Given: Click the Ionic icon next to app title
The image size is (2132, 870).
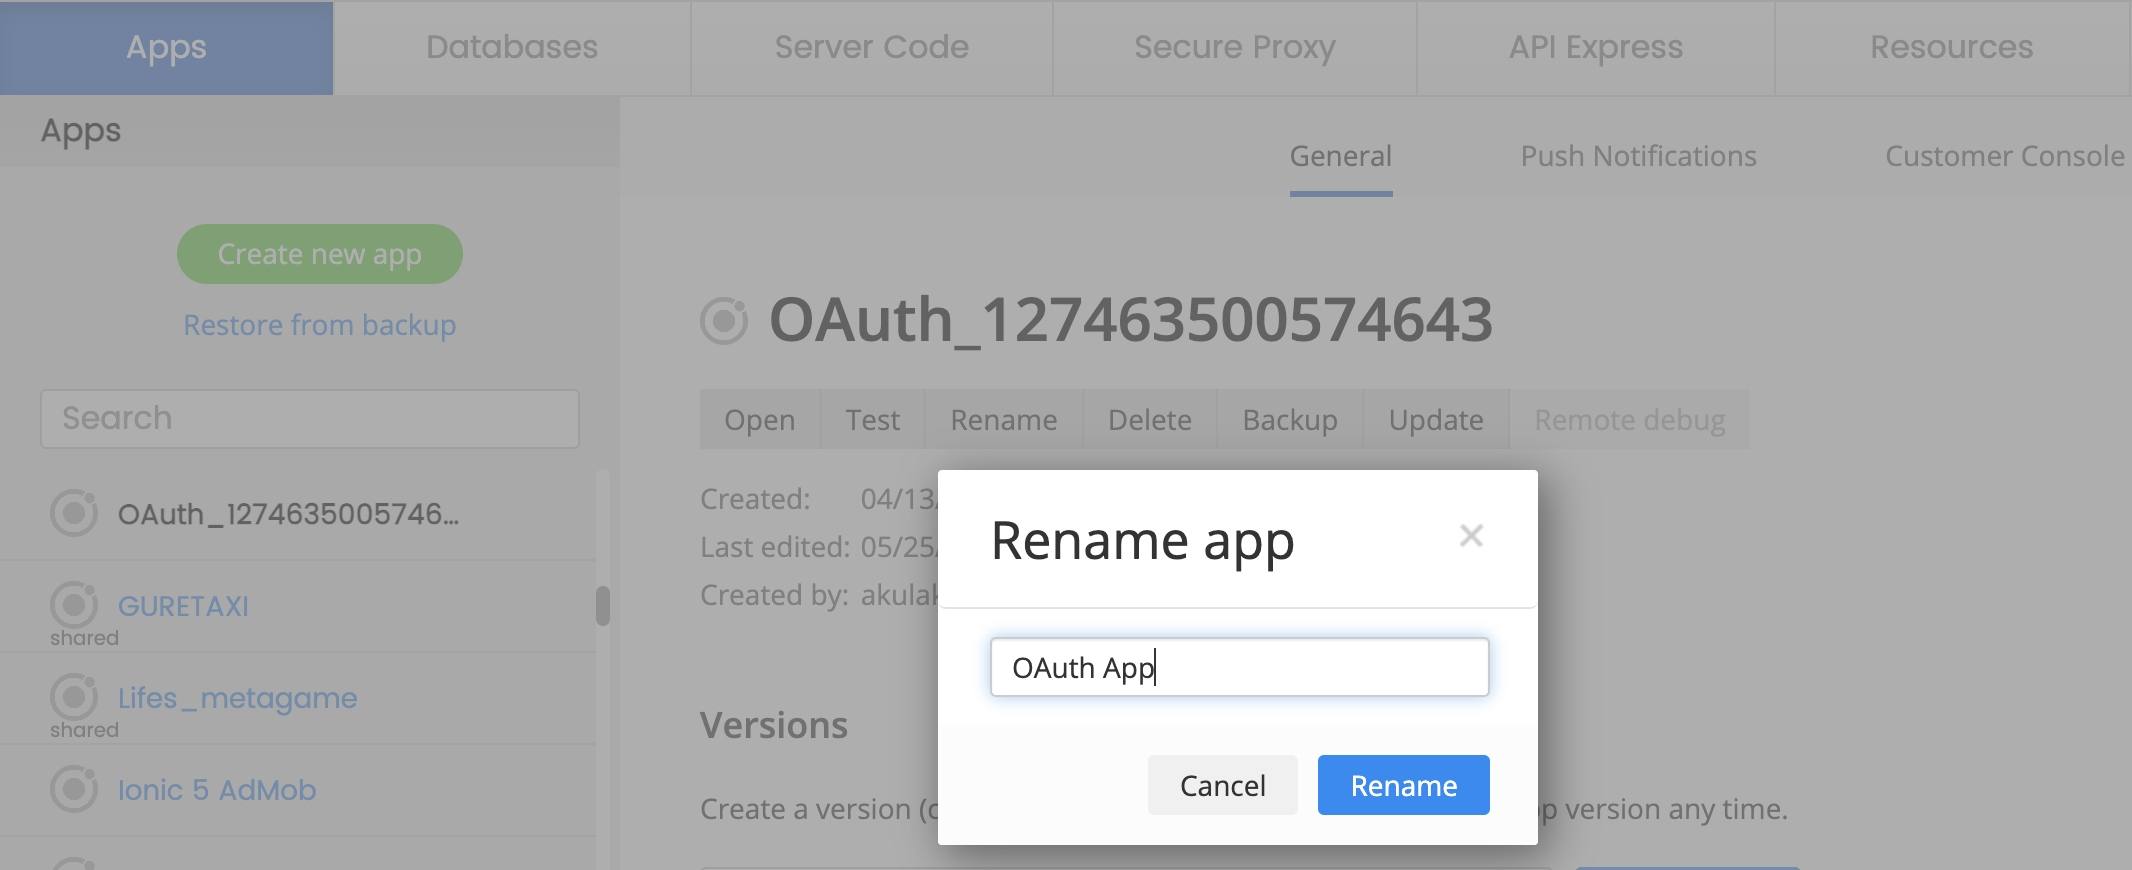Looking at the screenshot, I should point(724,321).
